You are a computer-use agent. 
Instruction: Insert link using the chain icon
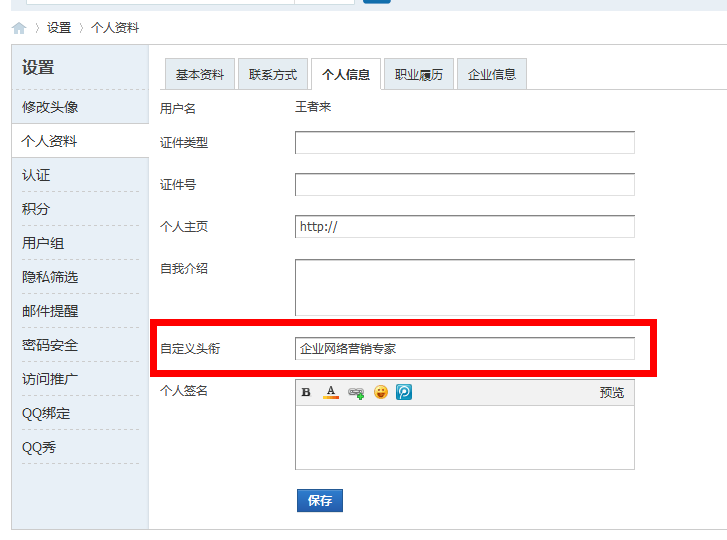click(x=356, y=393)
